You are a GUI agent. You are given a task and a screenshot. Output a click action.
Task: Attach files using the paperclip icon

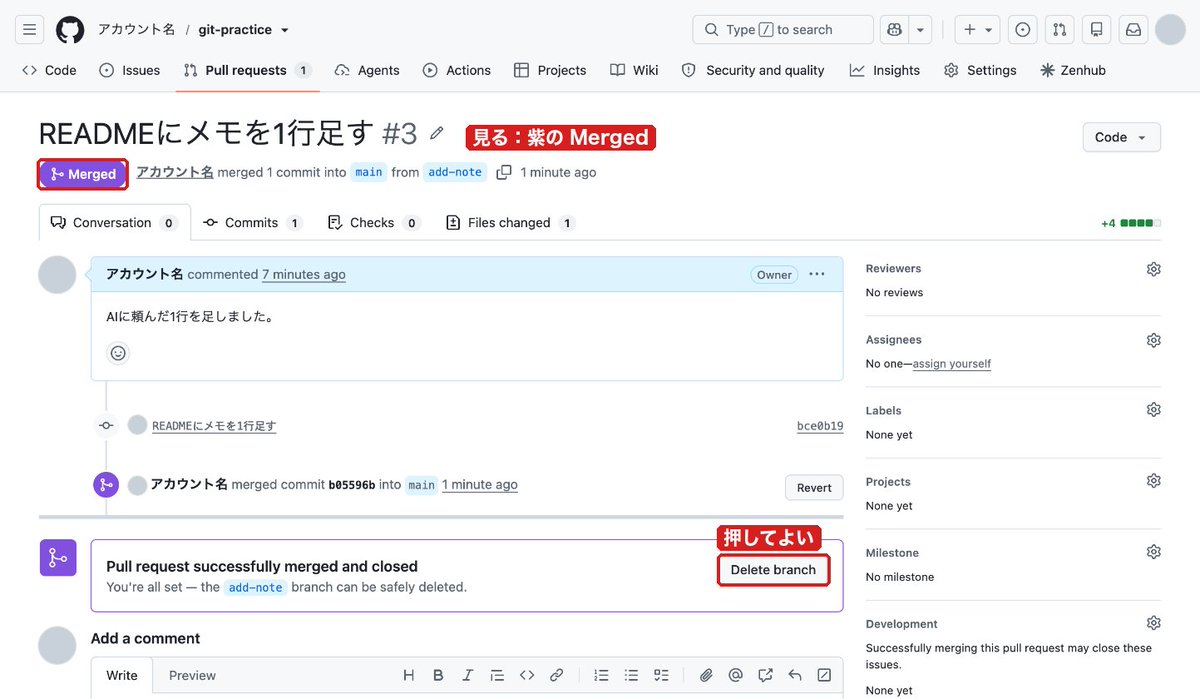click(x=706, y=675)
